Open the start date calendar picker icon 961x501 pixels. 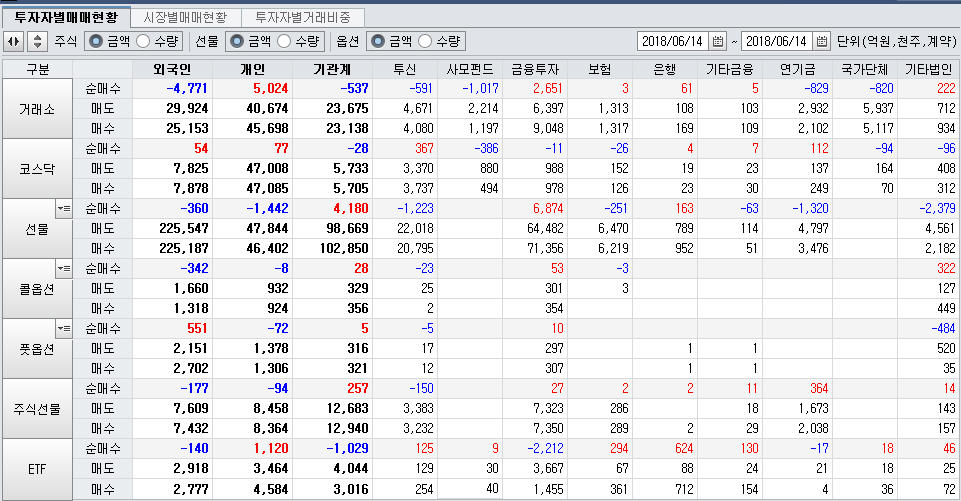718,42
